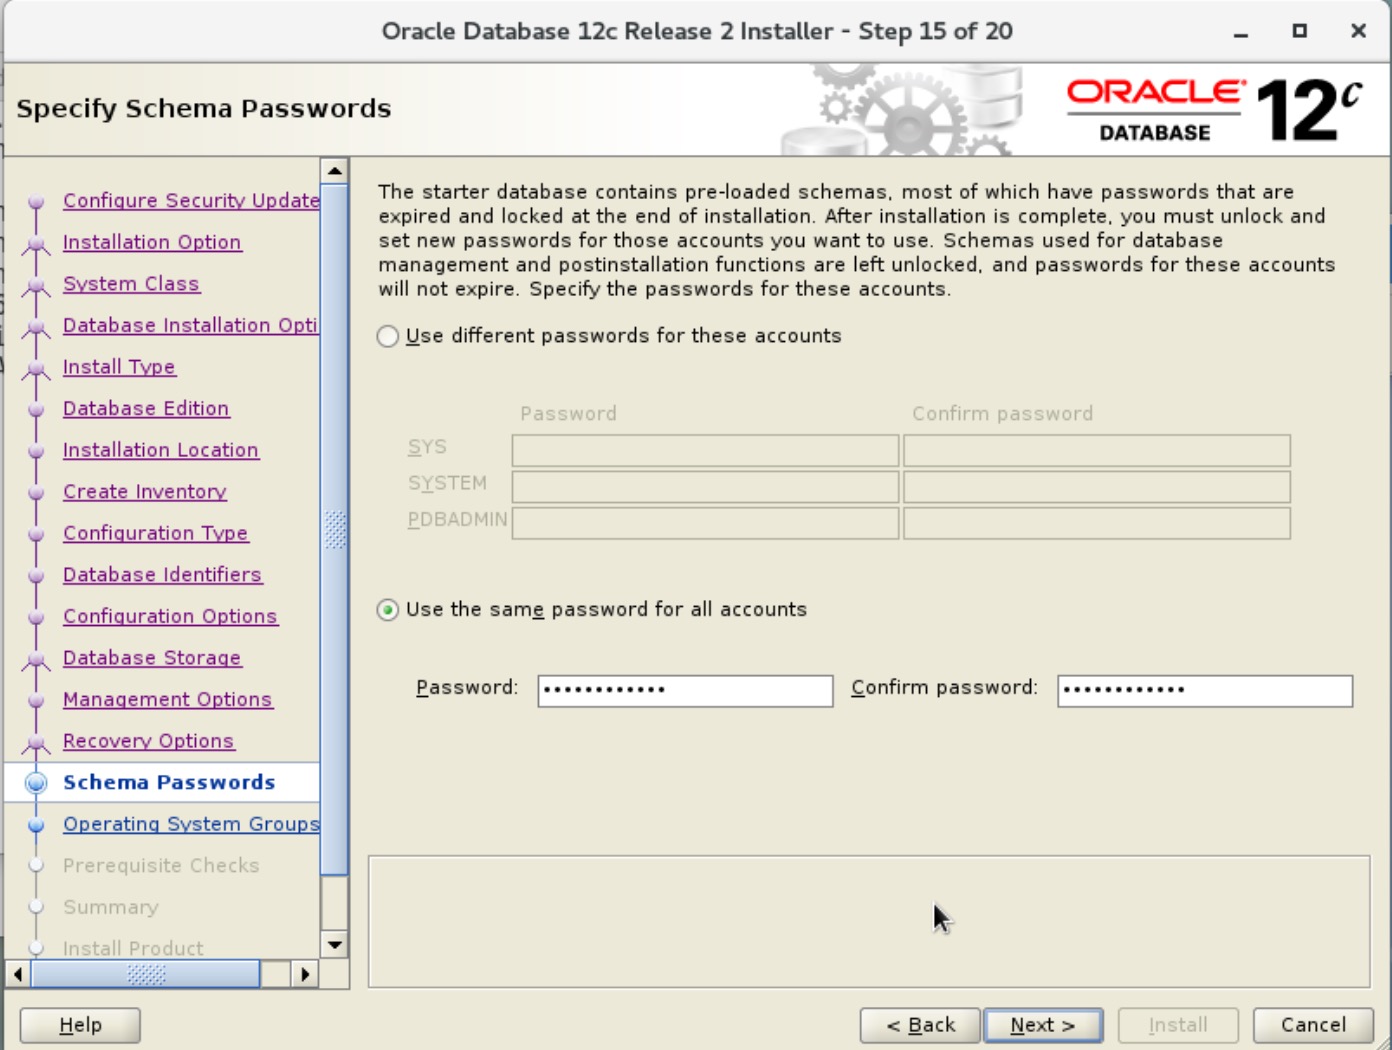Click the Confirm password input field
1392x1050 pixels.
click(1205, 690)
